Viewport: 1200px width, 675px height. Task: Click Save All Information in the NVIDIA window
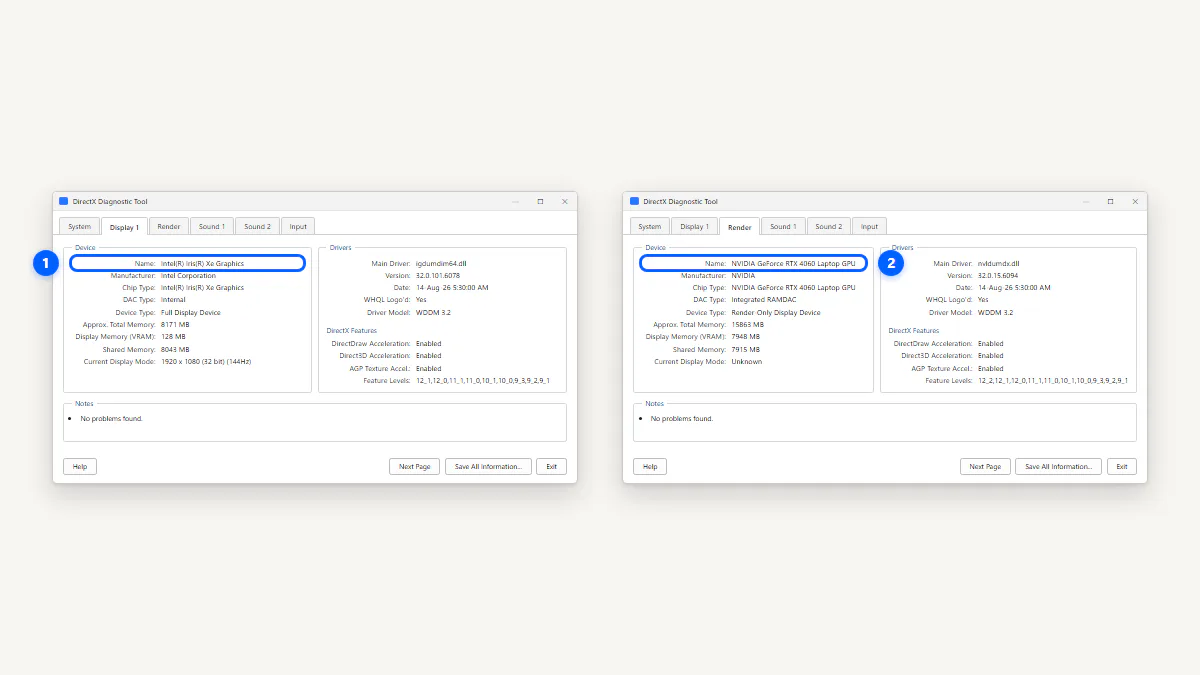[1058, 467]
